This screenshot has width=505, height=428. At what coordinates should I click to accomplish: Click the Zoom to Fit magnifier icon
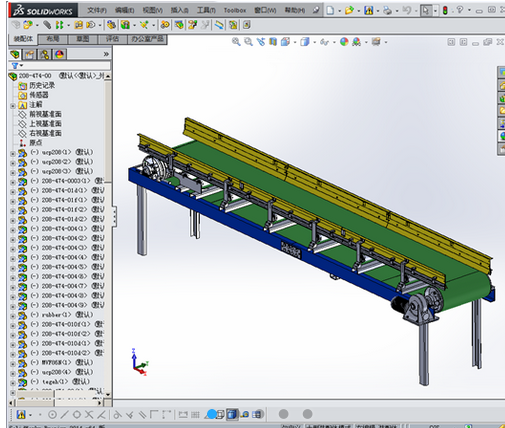coord(236,42)
